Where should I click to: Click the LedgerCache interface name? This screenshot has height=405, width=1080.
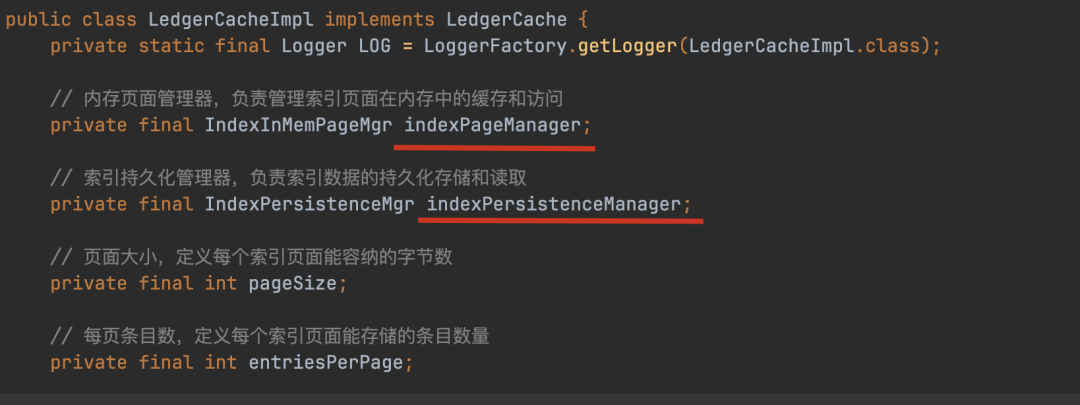pyautogui.click(x=506, y=20)
